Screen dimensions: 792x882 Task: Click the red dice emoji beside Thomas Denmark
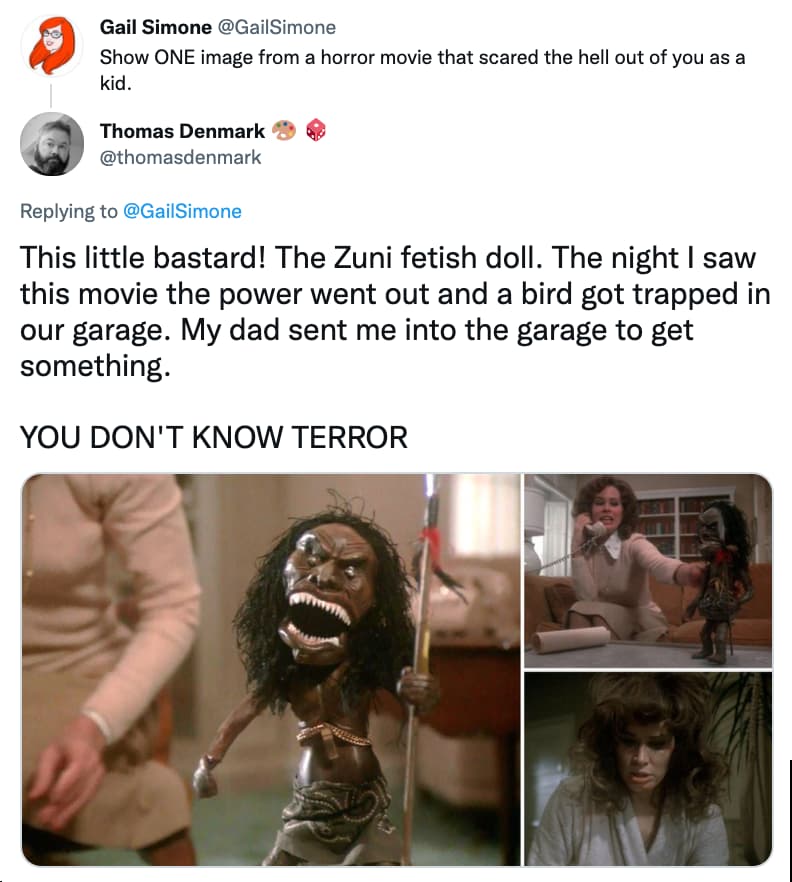[316, 130]
